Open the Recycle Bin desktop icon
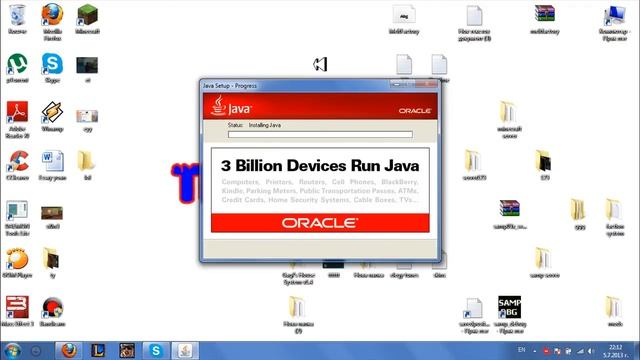Image resolution: width=640 pixels, height=360 pixels. [x=17, y=16]
